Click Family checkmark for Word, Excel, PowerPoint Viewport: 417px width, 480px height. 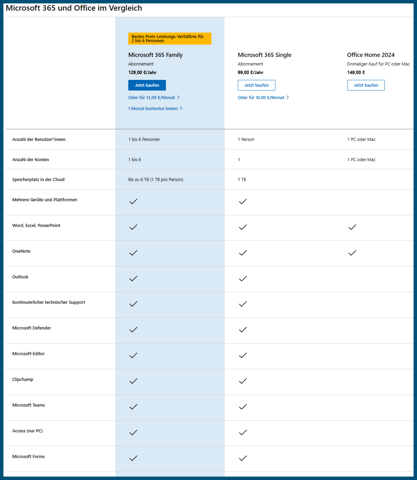pyautogui.click(x=133, y=227)
